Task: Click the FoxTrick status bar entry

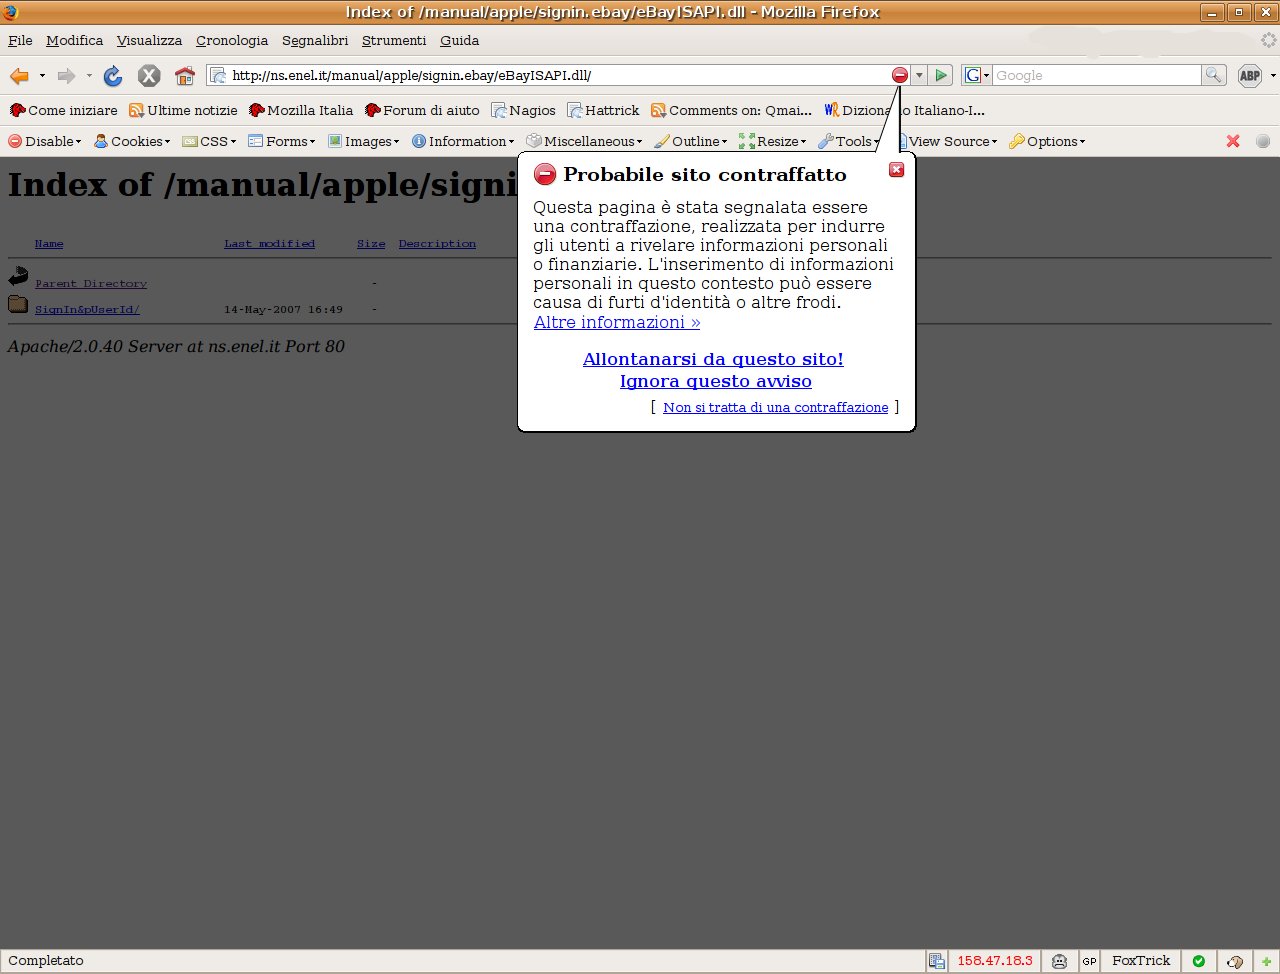Action: tap(1141, 961)
